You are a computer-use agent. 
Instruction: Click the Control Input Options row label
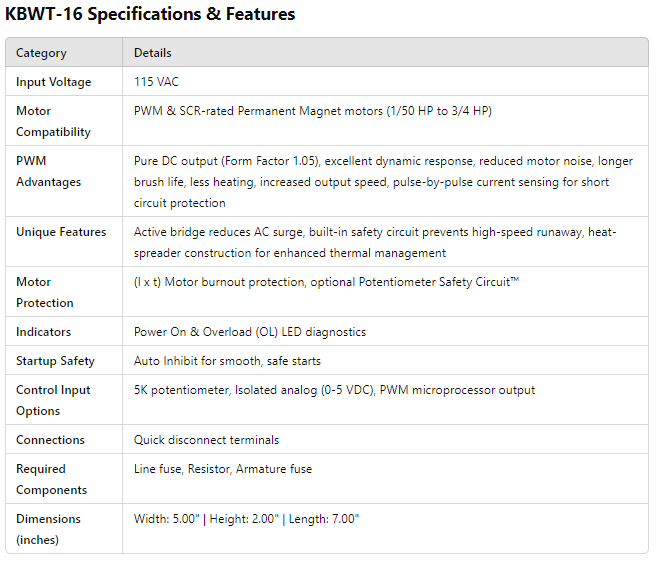(x=53, y=400)
